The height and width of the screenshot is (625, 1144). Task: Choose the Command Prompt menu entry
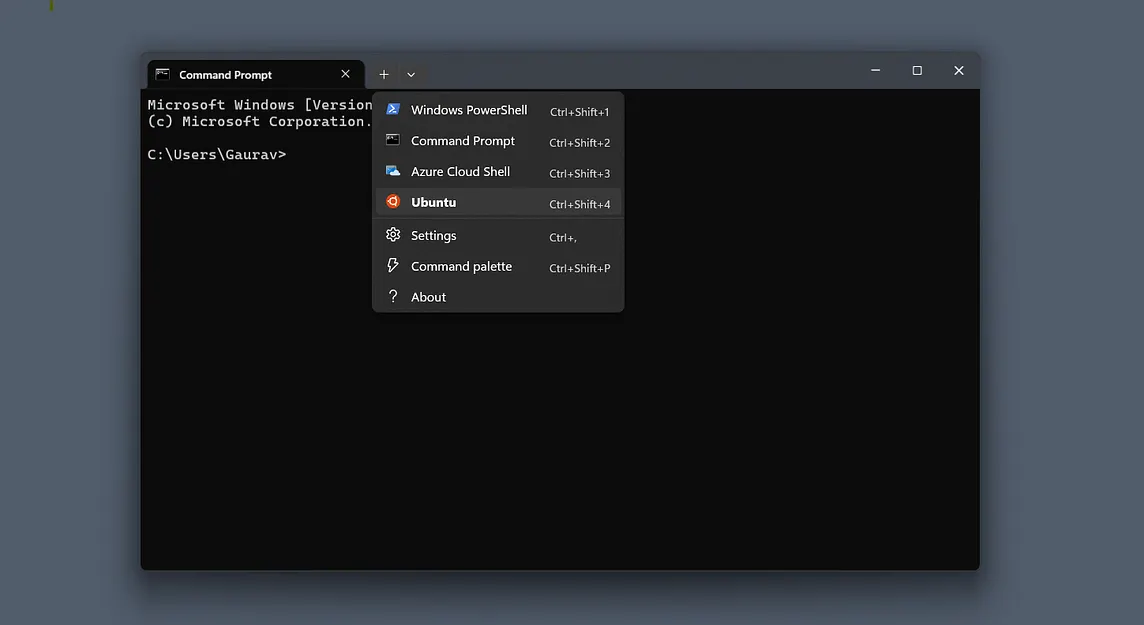coord(498,141)
